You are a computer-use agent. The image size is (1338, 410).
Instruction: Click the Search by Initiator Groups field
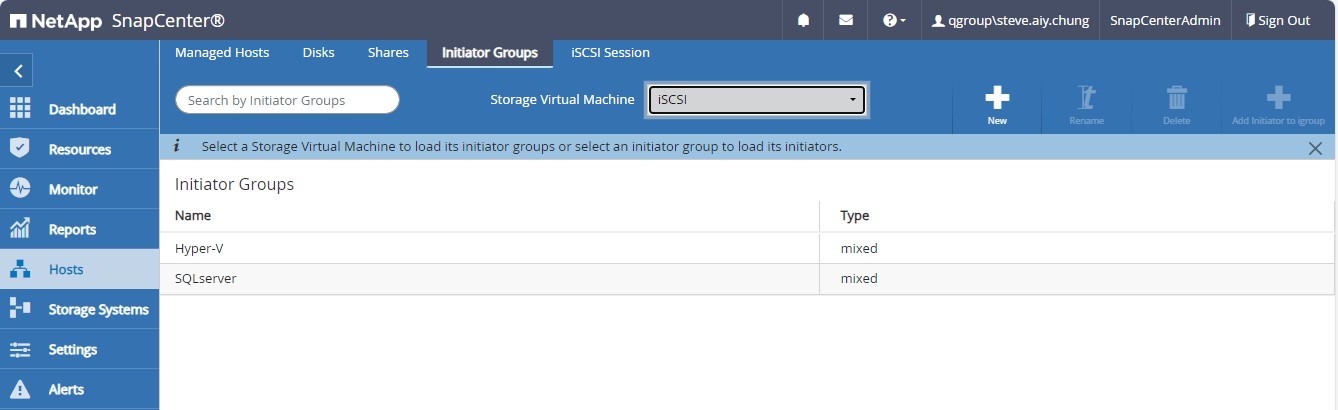(x=287, y=100)
